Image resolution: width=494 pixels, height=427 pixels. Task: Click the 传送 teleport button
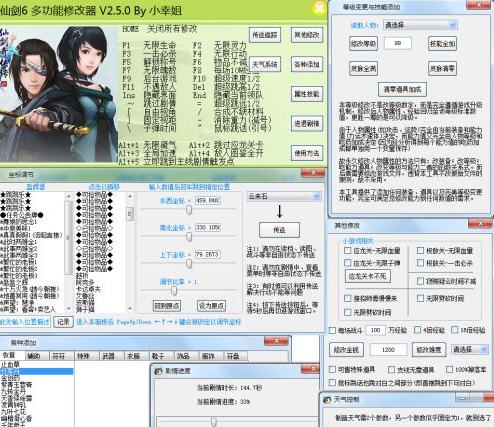point(279,230)
